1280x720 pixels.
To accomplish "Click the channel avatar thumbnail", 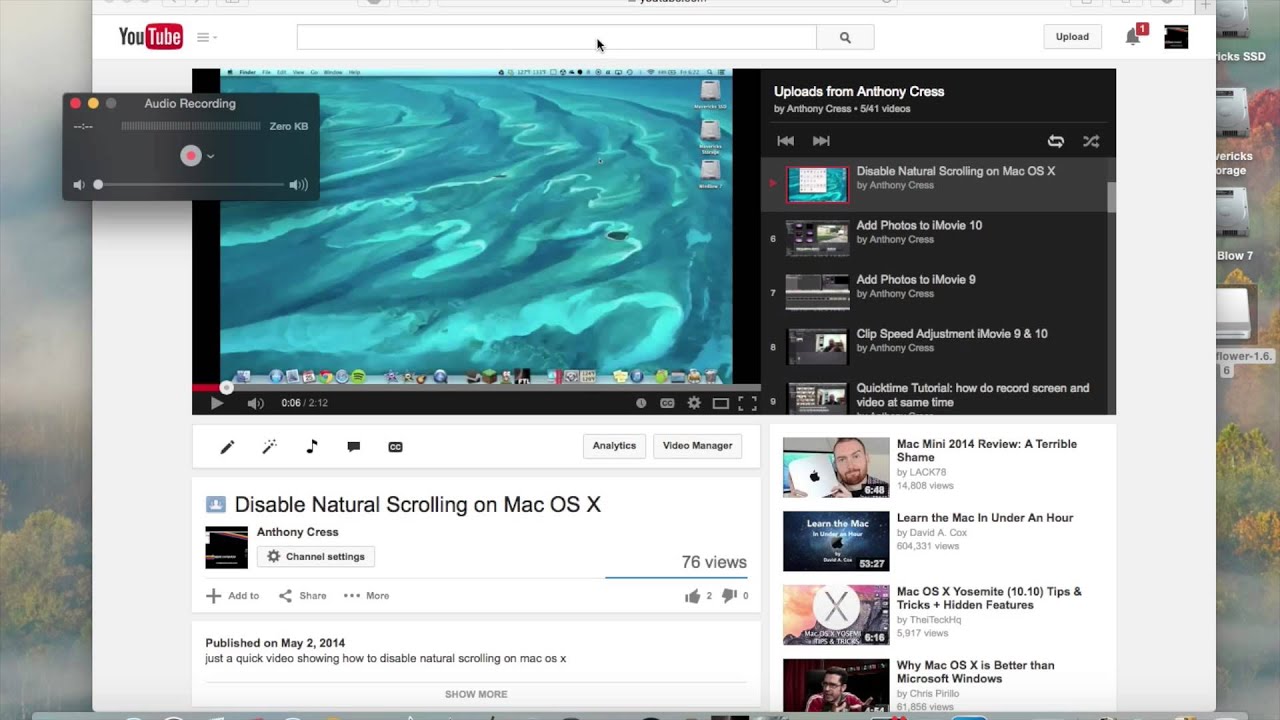I will coord(226,547).
